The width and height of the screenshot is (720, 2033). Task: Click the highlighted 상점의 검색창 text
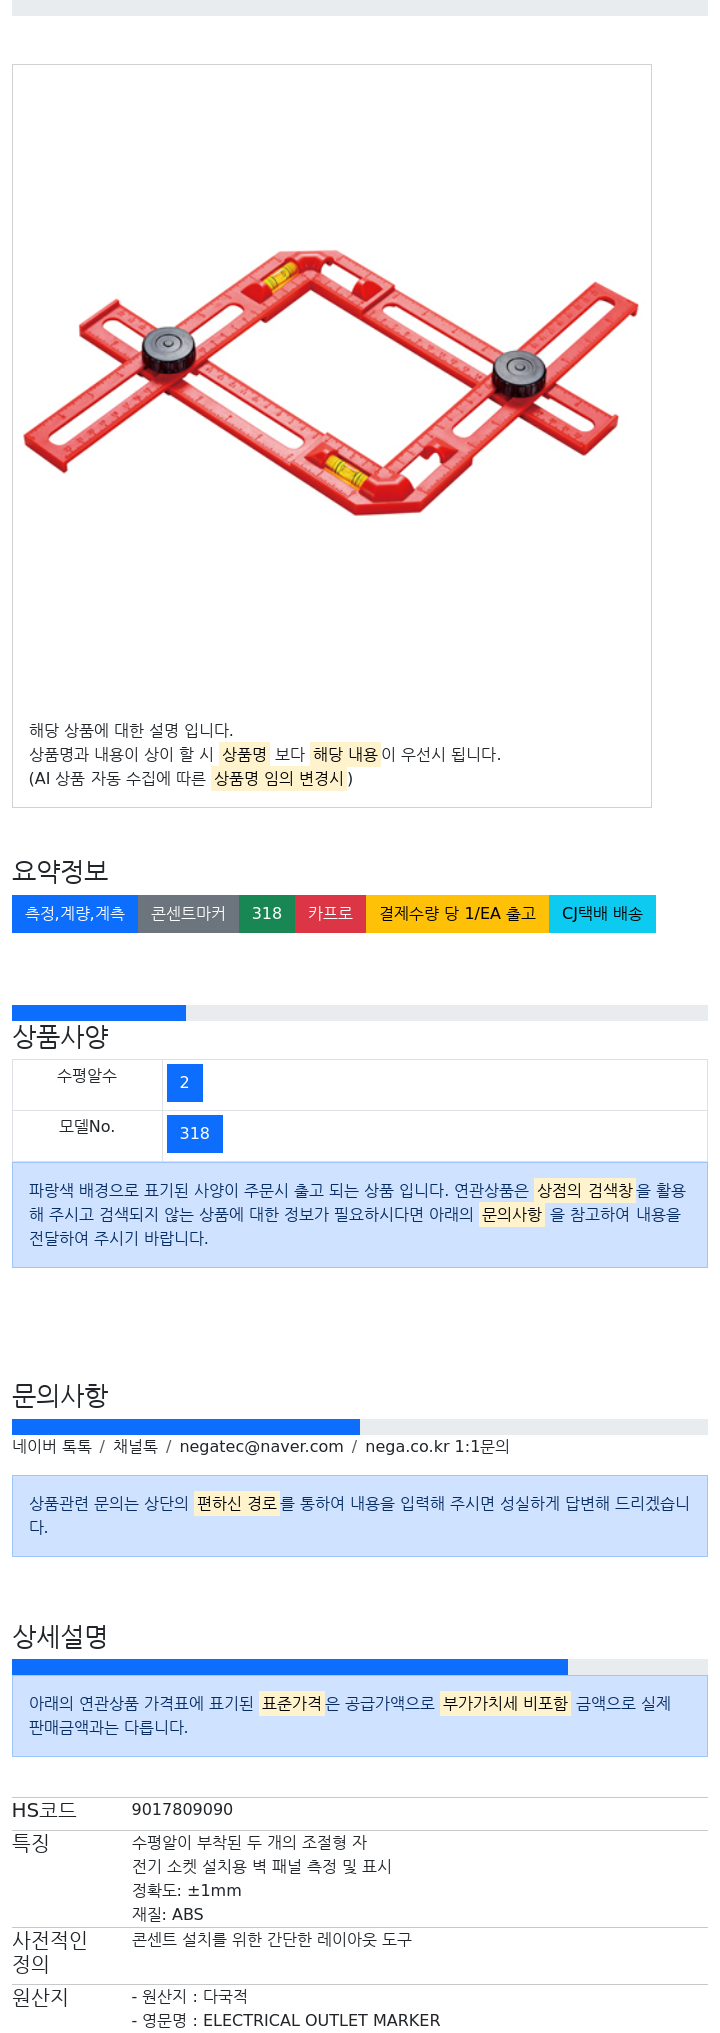(x=585, y=1190)
